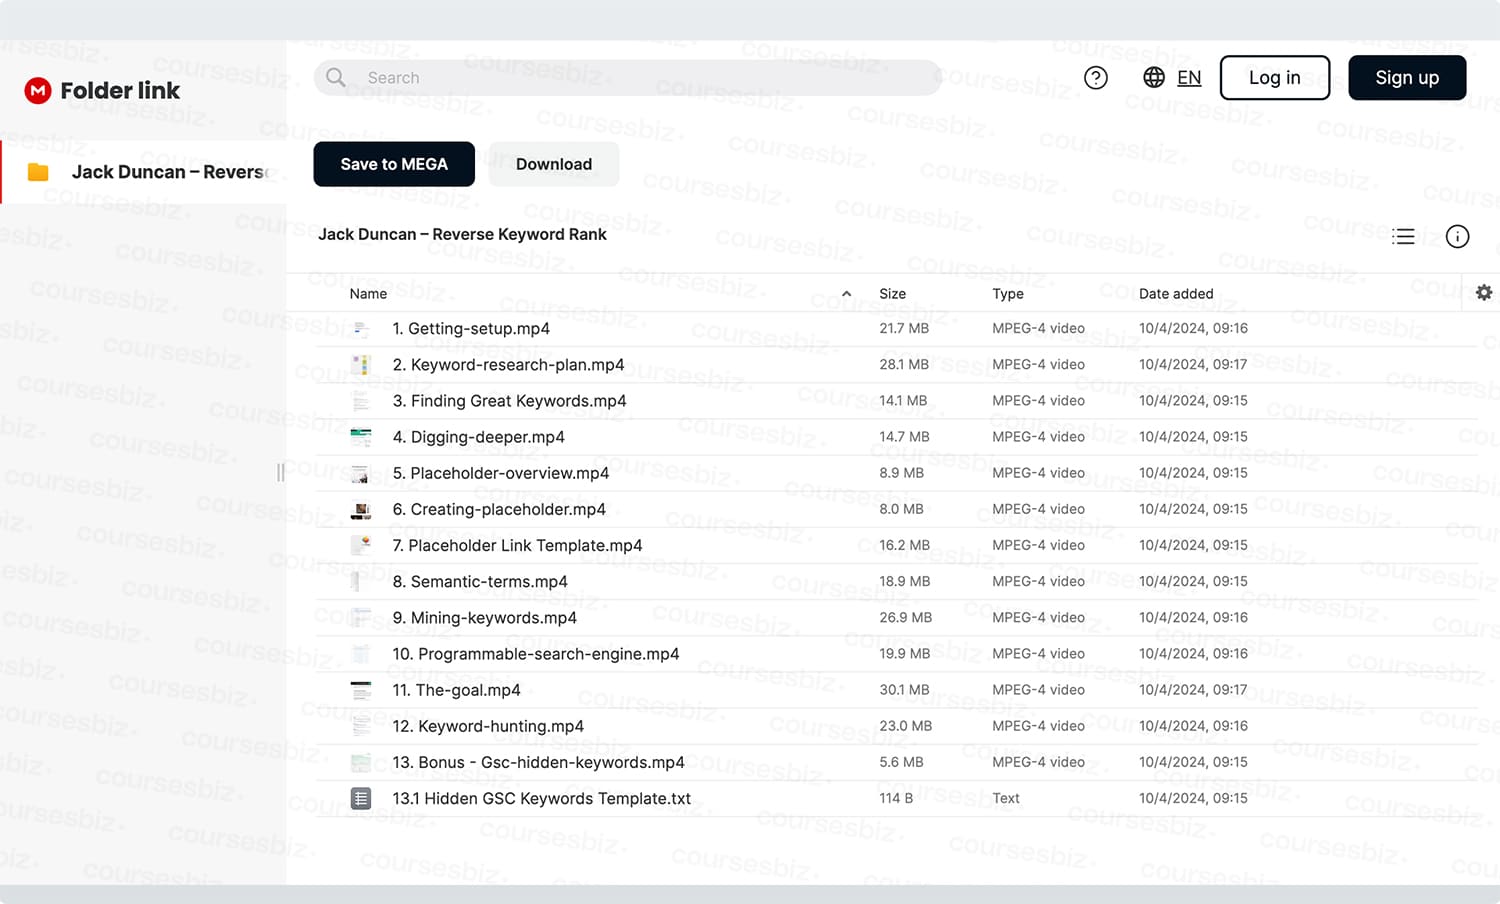Click the Text type cell

click(1006, 798)
